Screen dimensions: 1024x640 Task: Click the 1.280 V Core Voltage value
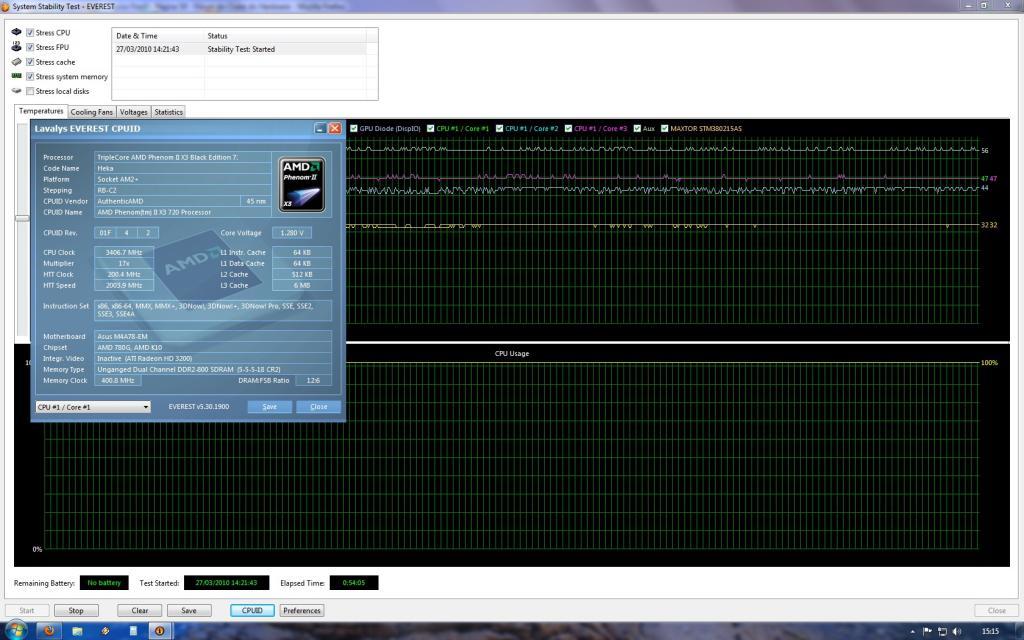292,232
